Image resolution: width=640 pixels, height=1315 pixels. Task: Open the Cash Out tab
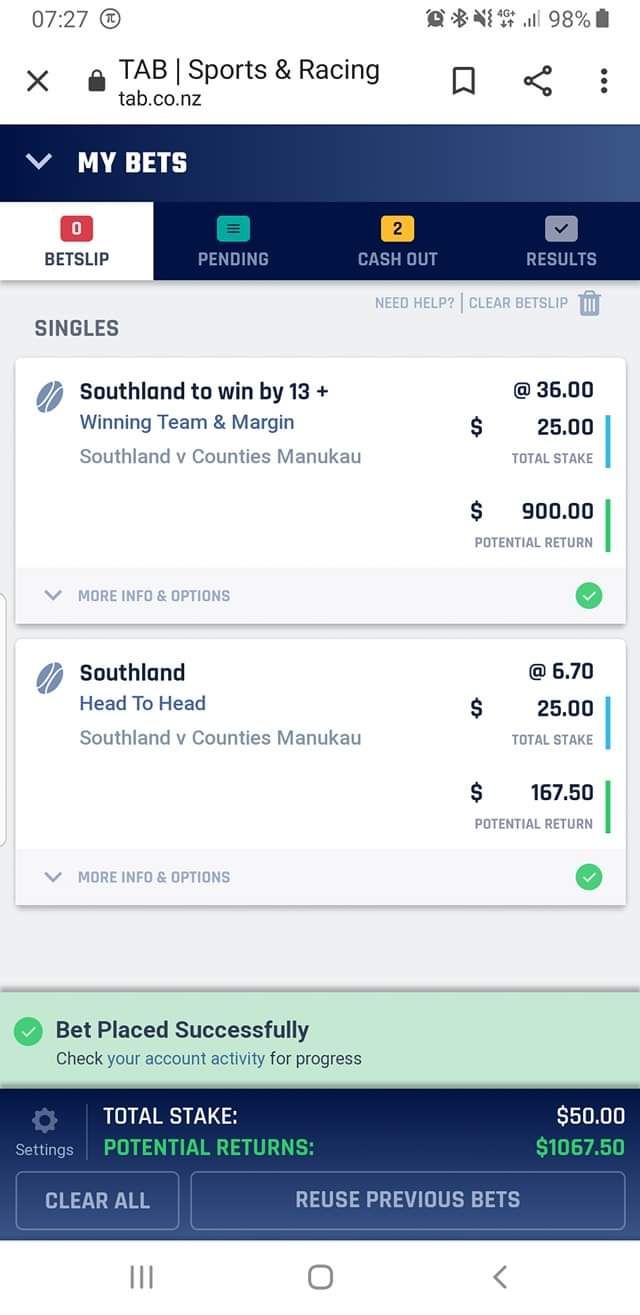click(397, 242)
